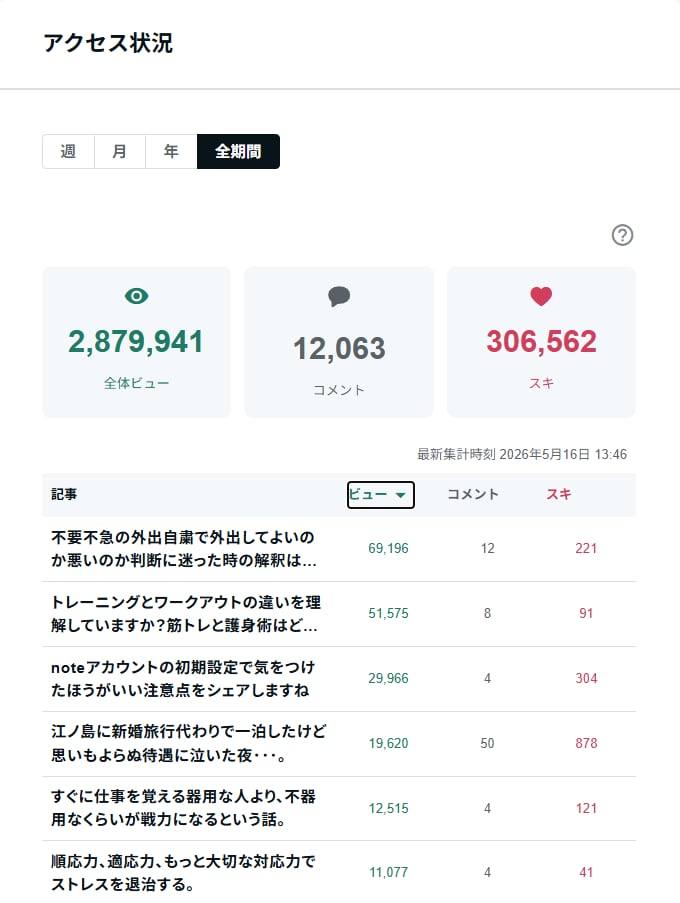Open the help question-mark icon
The image size is (680, 903).
tap(622, 235)
